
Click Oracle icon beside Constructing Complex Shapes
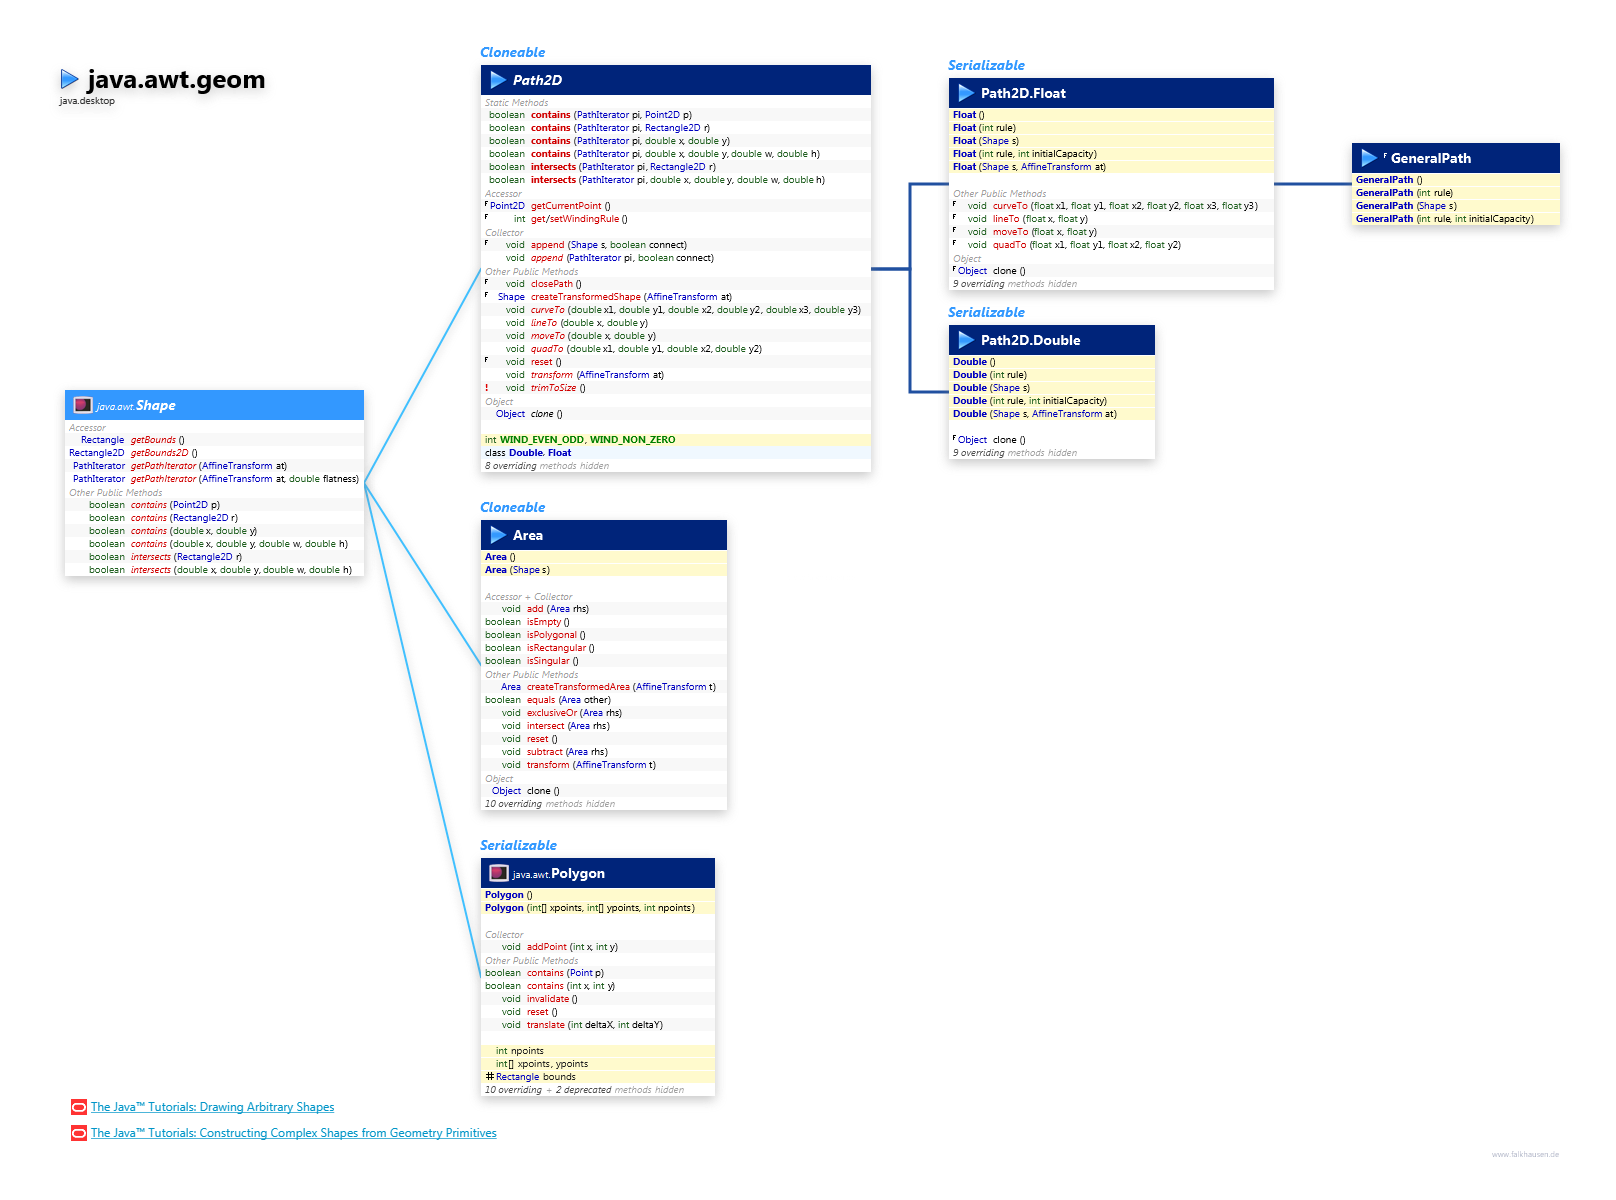(79, 1133)
